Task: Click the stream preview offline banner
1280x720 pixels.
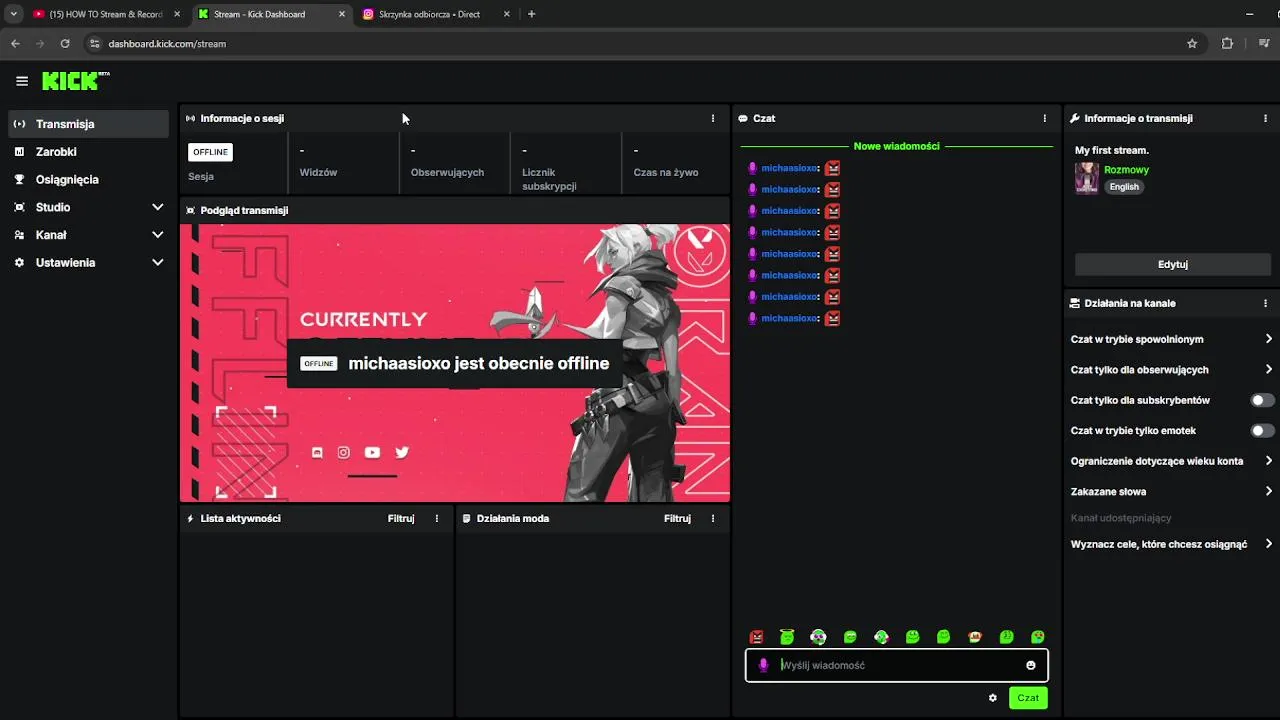Action: 455,363
